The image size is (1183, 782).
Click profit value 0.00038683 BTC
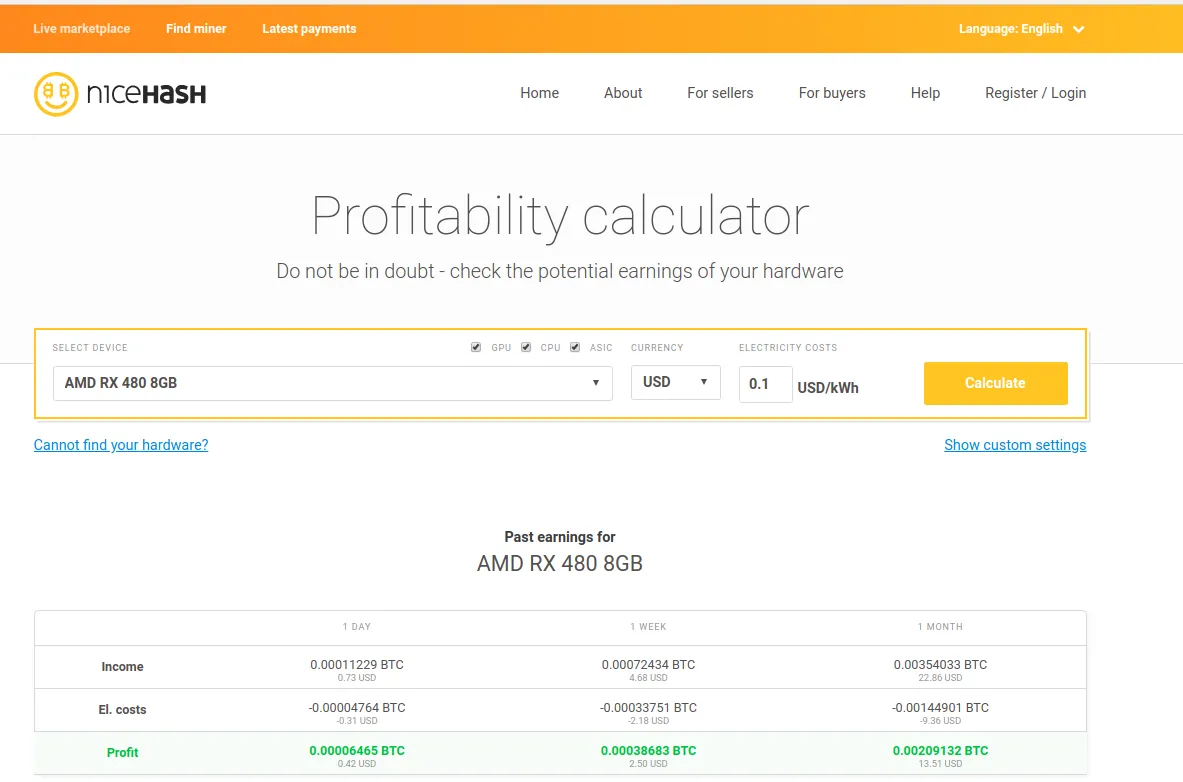[648, 751]
